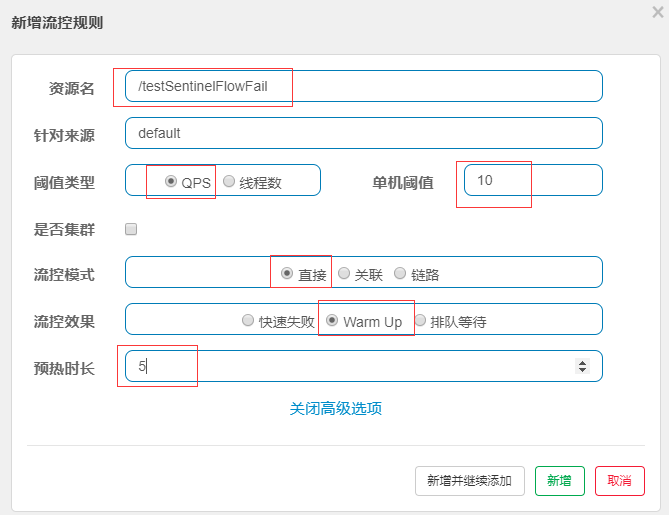Viewport: 669px width, 515px height.
Task: Click the red 取消 button
Action: 620,481
